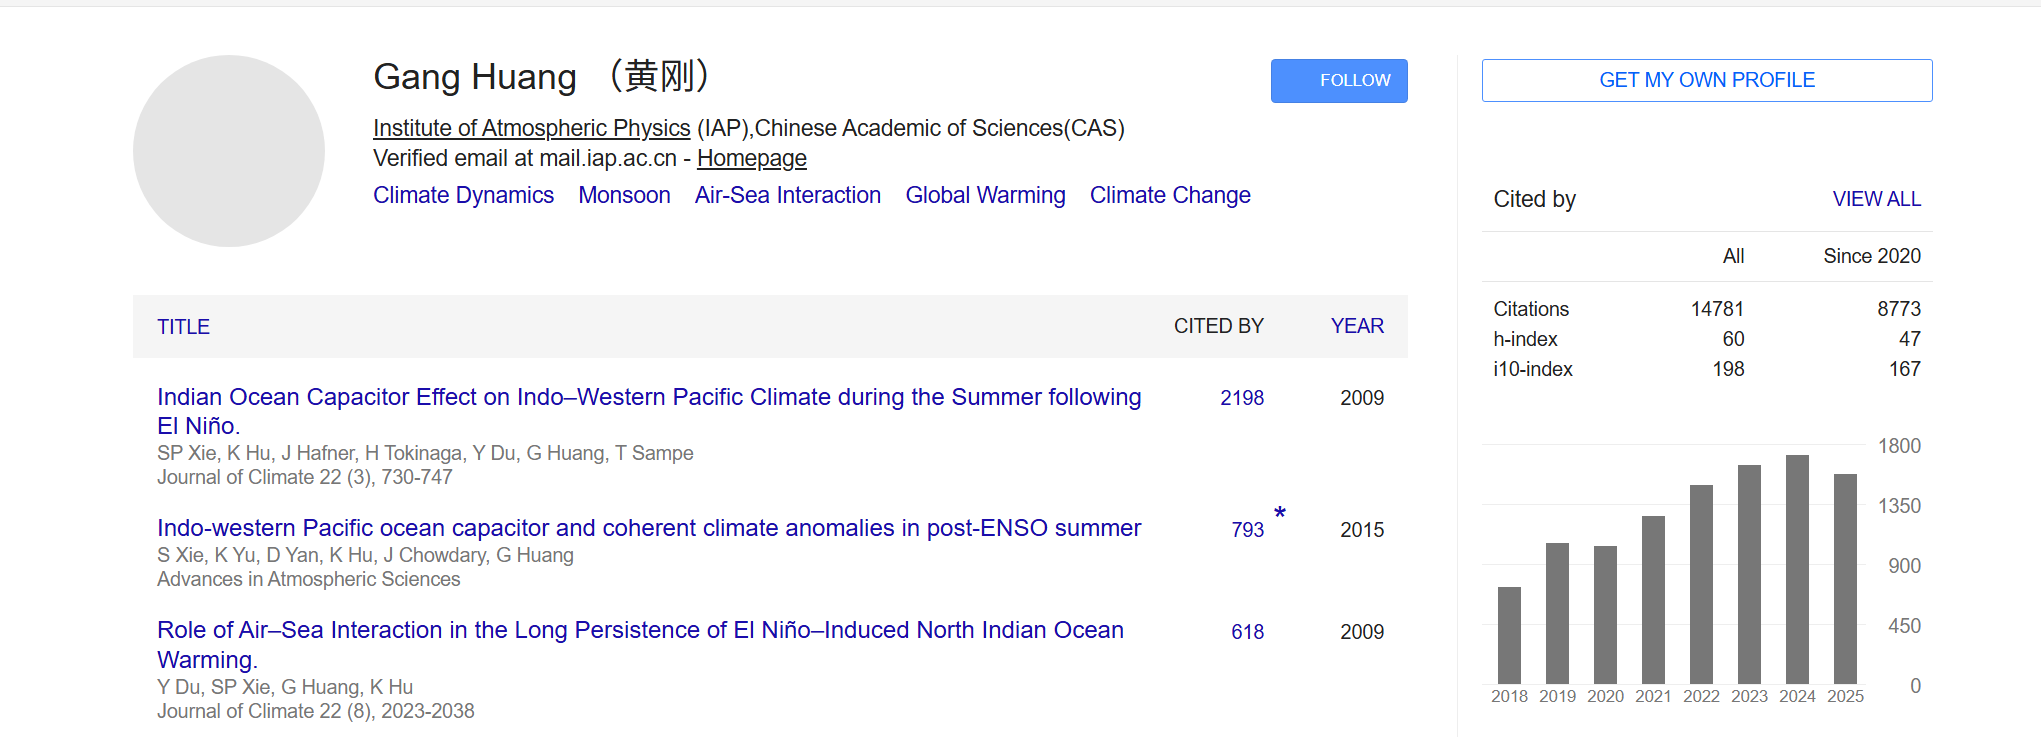Screen dimensions: 2041x737
Task: Sort publications by TITLE column header
Action: coord(183,327)
